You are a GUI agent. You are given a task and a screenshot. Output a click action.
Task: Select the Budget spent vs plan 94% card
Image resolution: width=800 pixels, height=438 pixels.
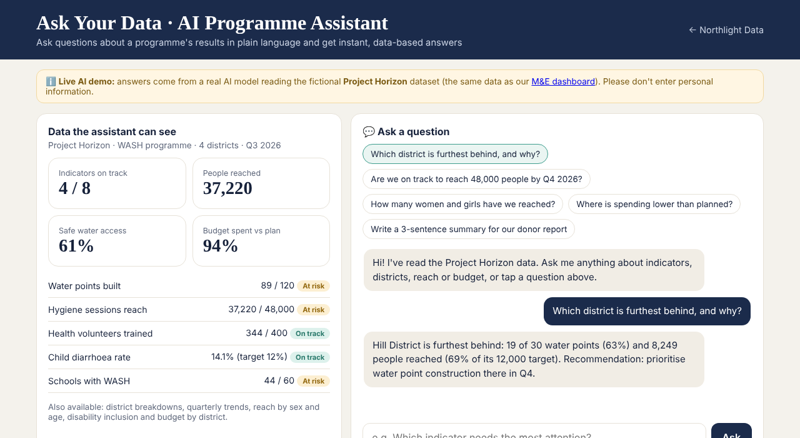pos(261,241)
